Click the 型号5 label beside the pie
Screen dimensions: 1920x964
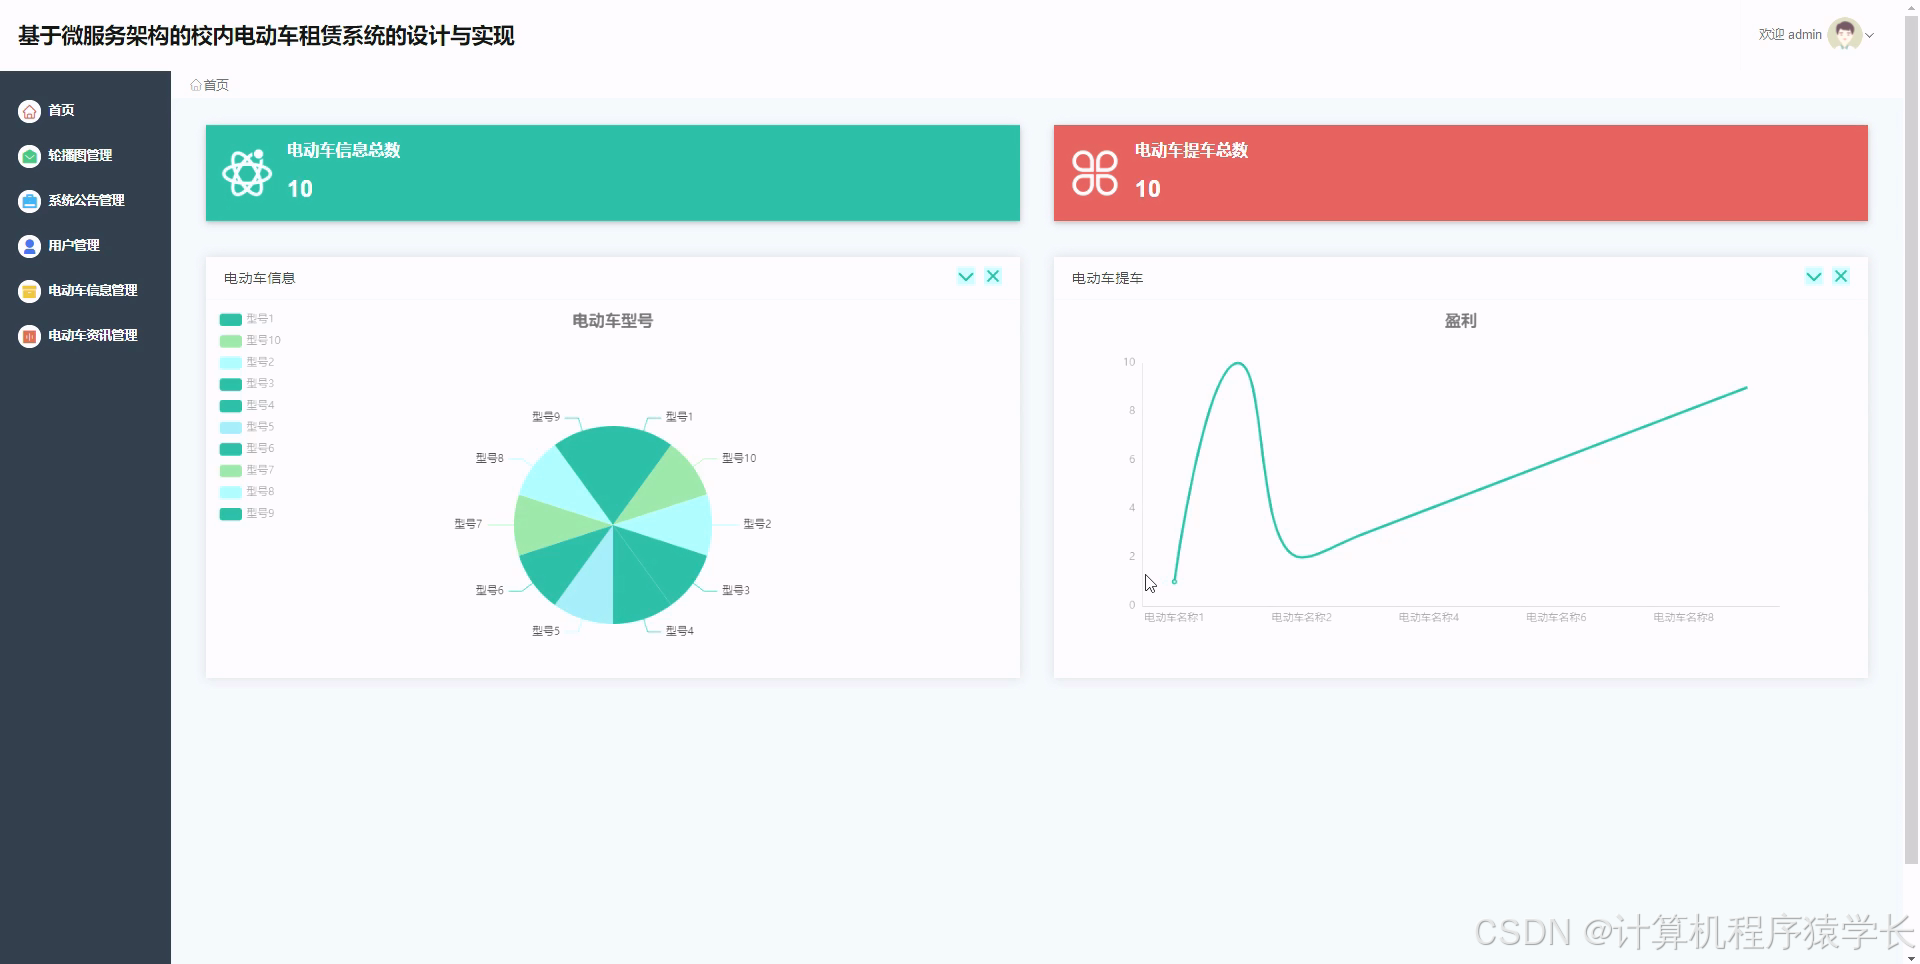pyautogui.click(x=546, y=631)
